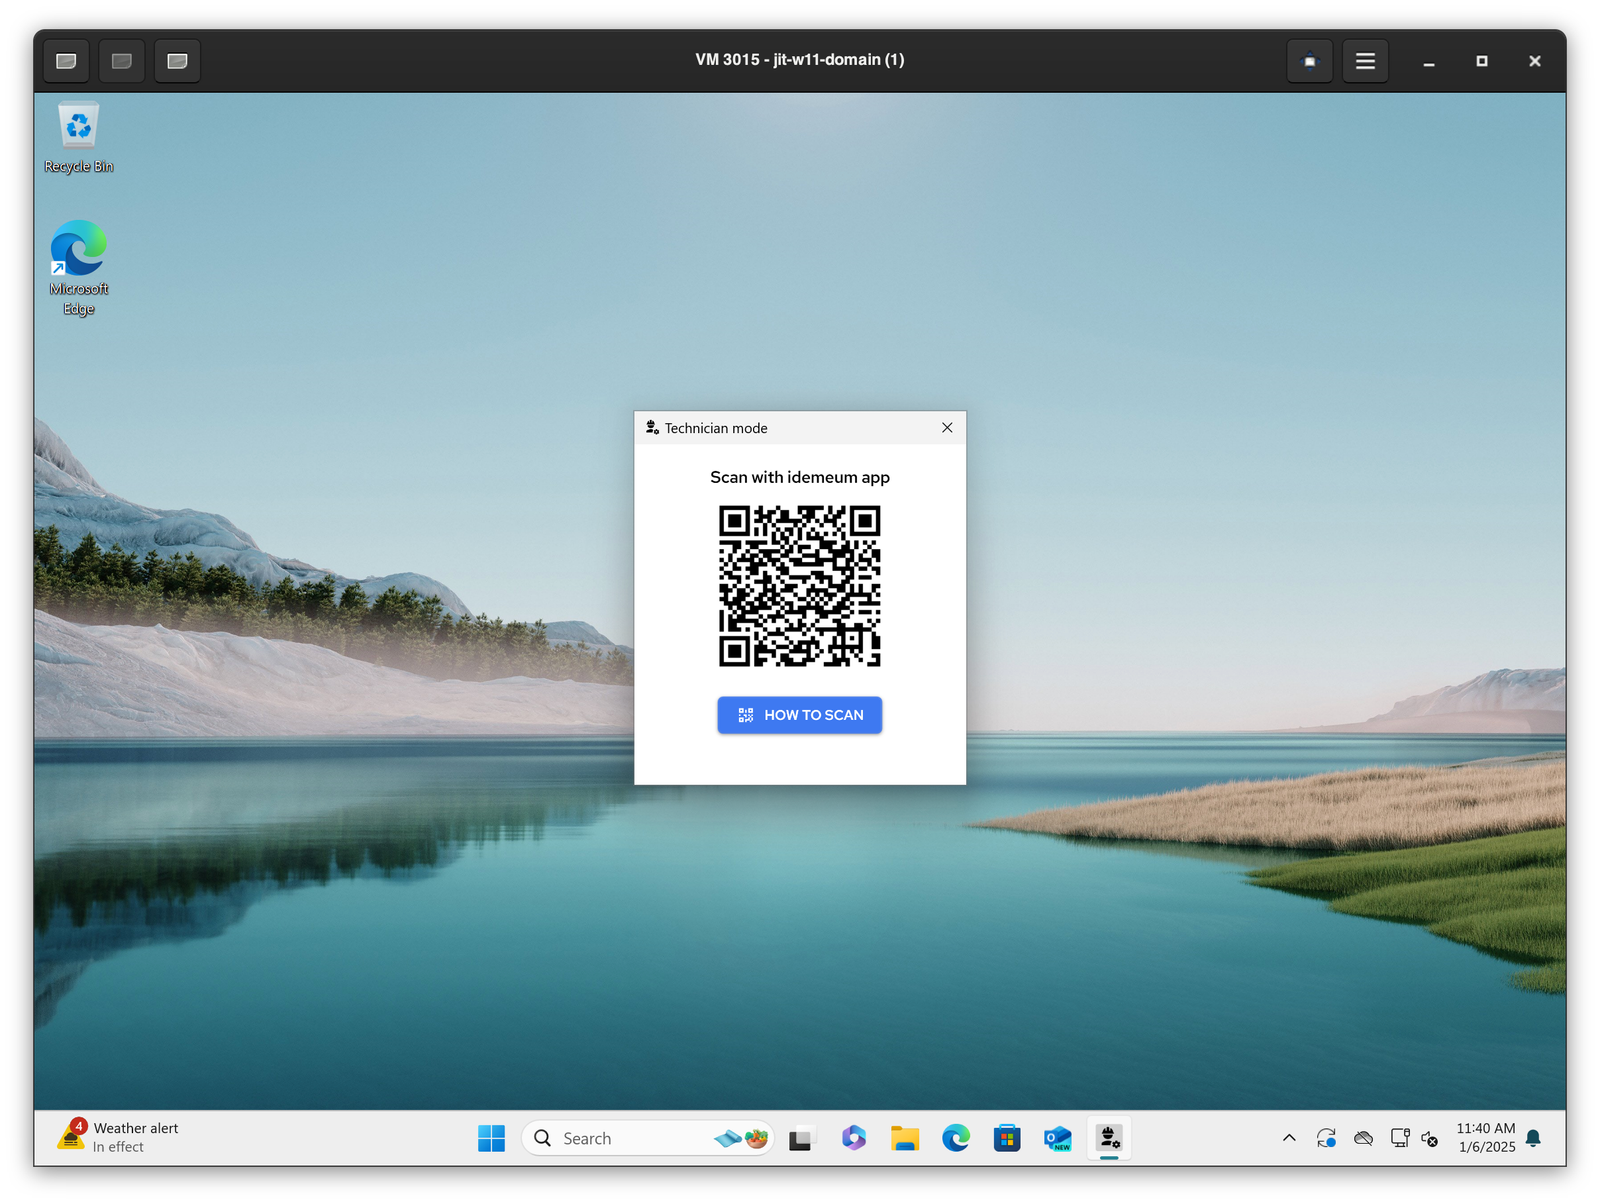Launch Microsoft Copilot from the taskbar
Viewport: 1600px width, 1204px height.
[853, 1138]
